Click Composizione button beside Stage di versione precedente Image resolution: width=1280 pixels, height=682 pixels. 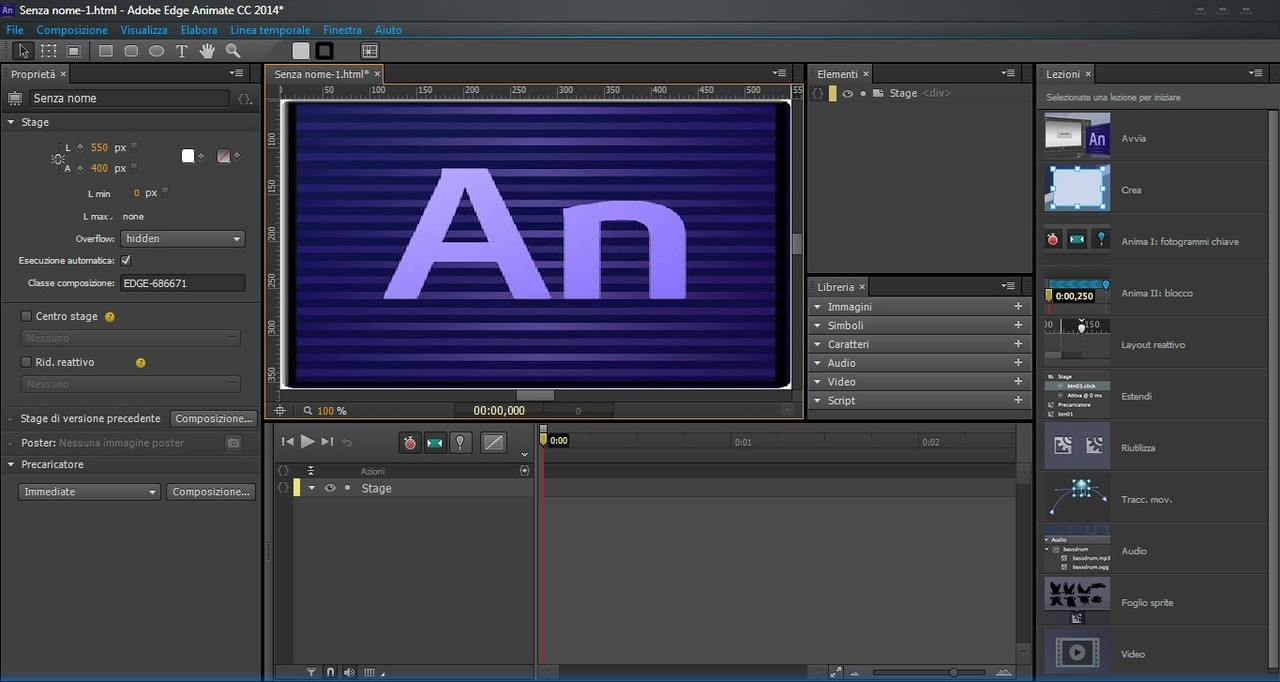tap(214, 419)
